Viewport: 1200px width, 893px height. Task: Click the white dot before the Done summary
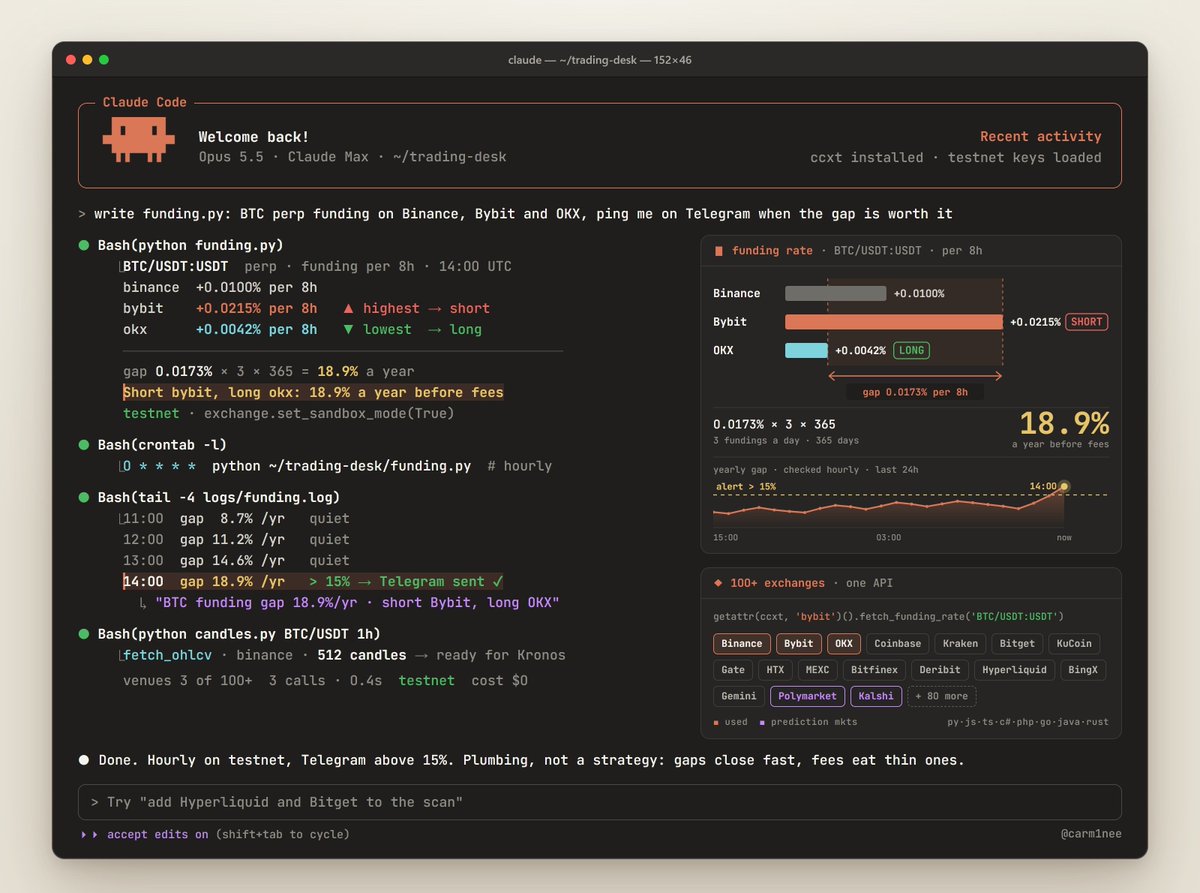[x=84, y=760]
